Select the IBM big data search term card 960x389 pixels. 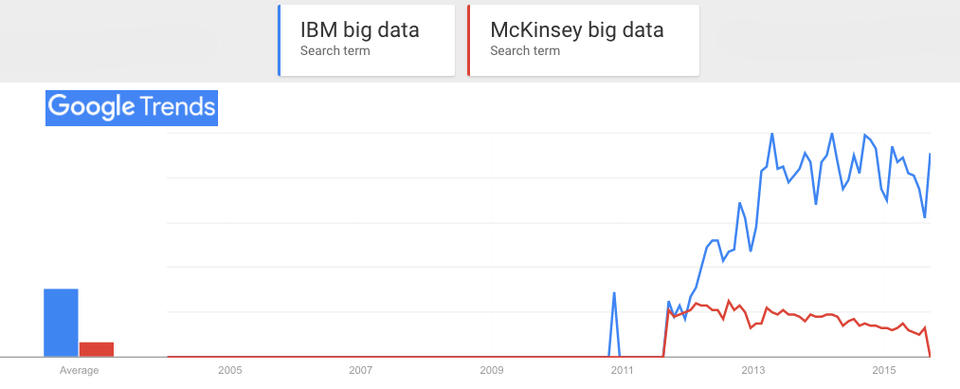[366, 40]
